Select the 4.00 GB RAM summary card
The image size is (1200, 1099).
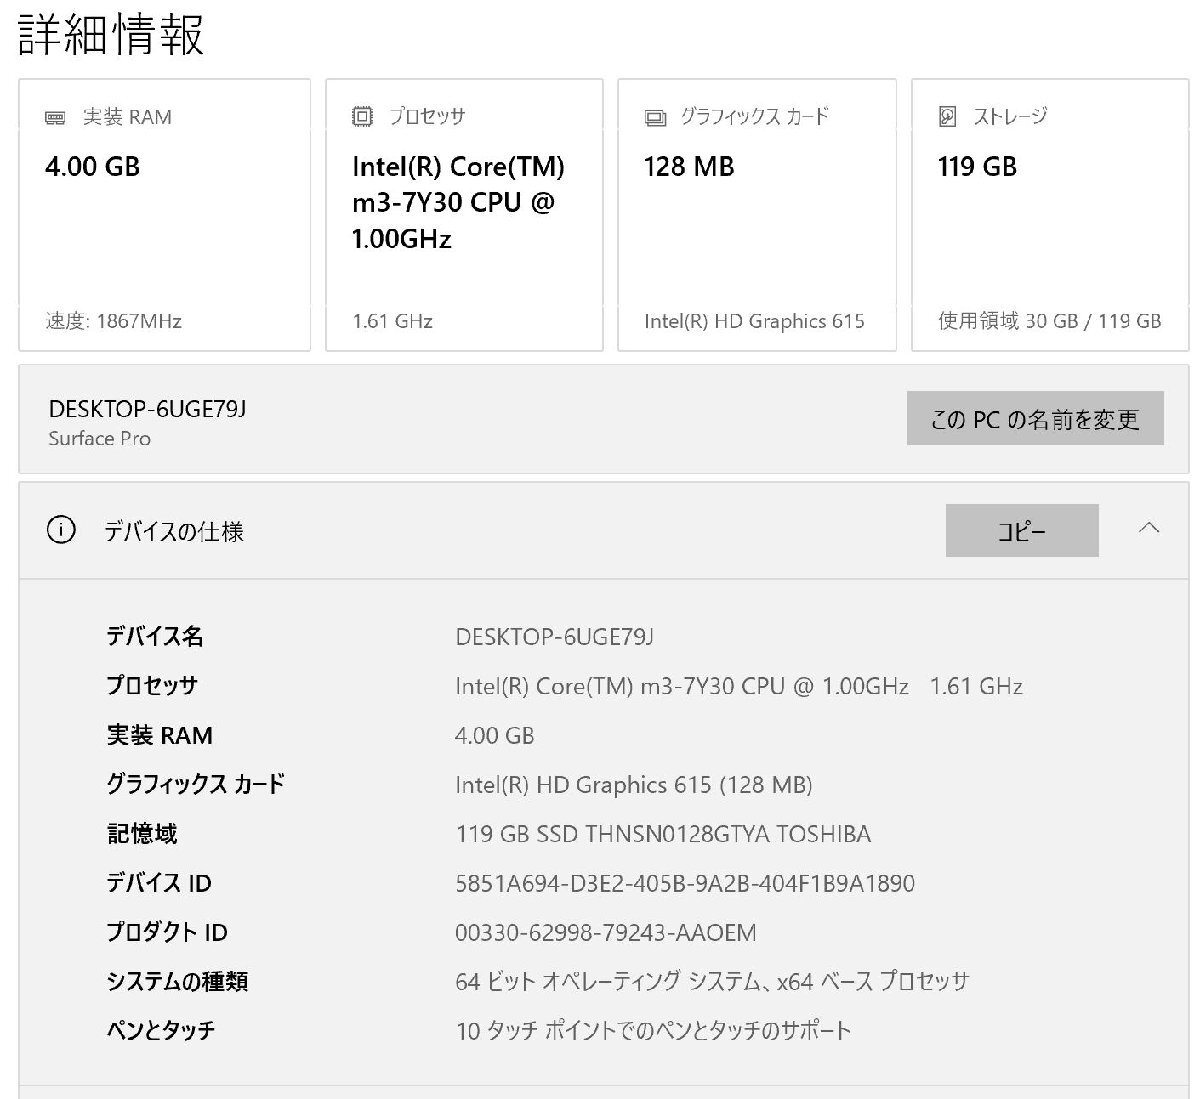tap(164, 214)
